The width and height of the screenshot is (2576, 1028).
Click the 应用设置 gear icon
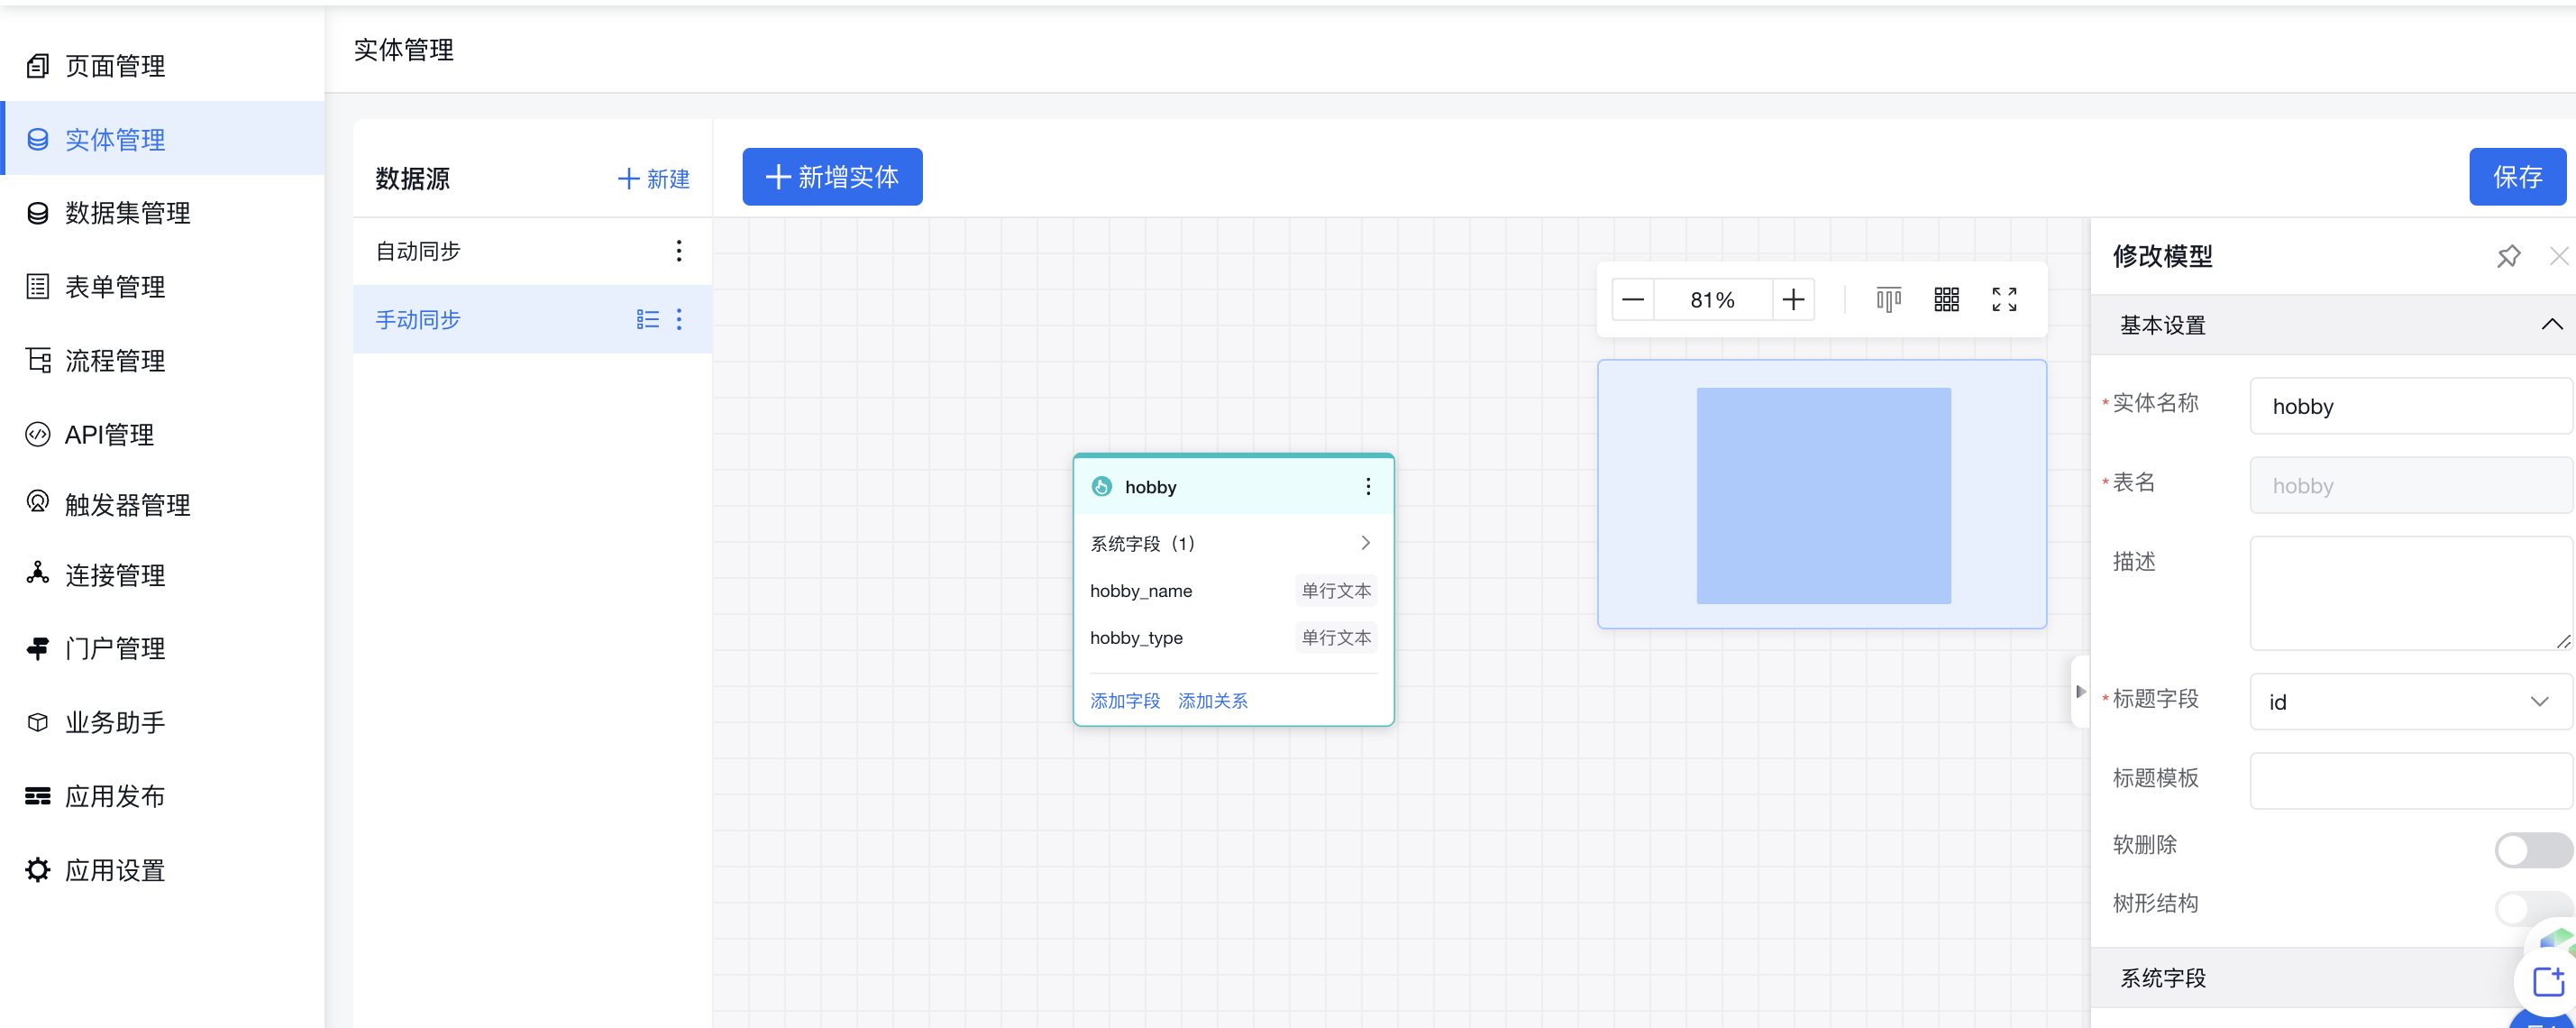pos(37,870)
